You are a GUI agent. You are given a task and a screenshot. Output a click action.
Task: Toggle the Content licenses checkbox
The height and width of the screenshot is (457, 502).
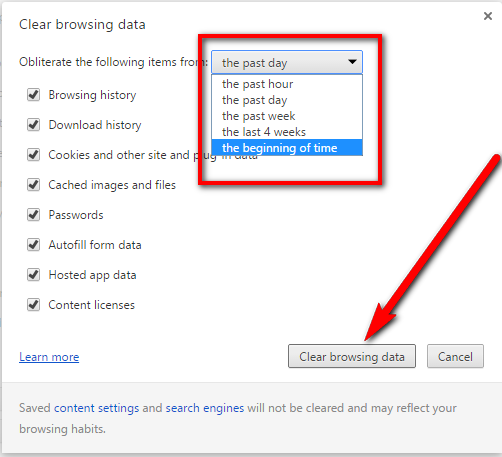pos(33,305)
